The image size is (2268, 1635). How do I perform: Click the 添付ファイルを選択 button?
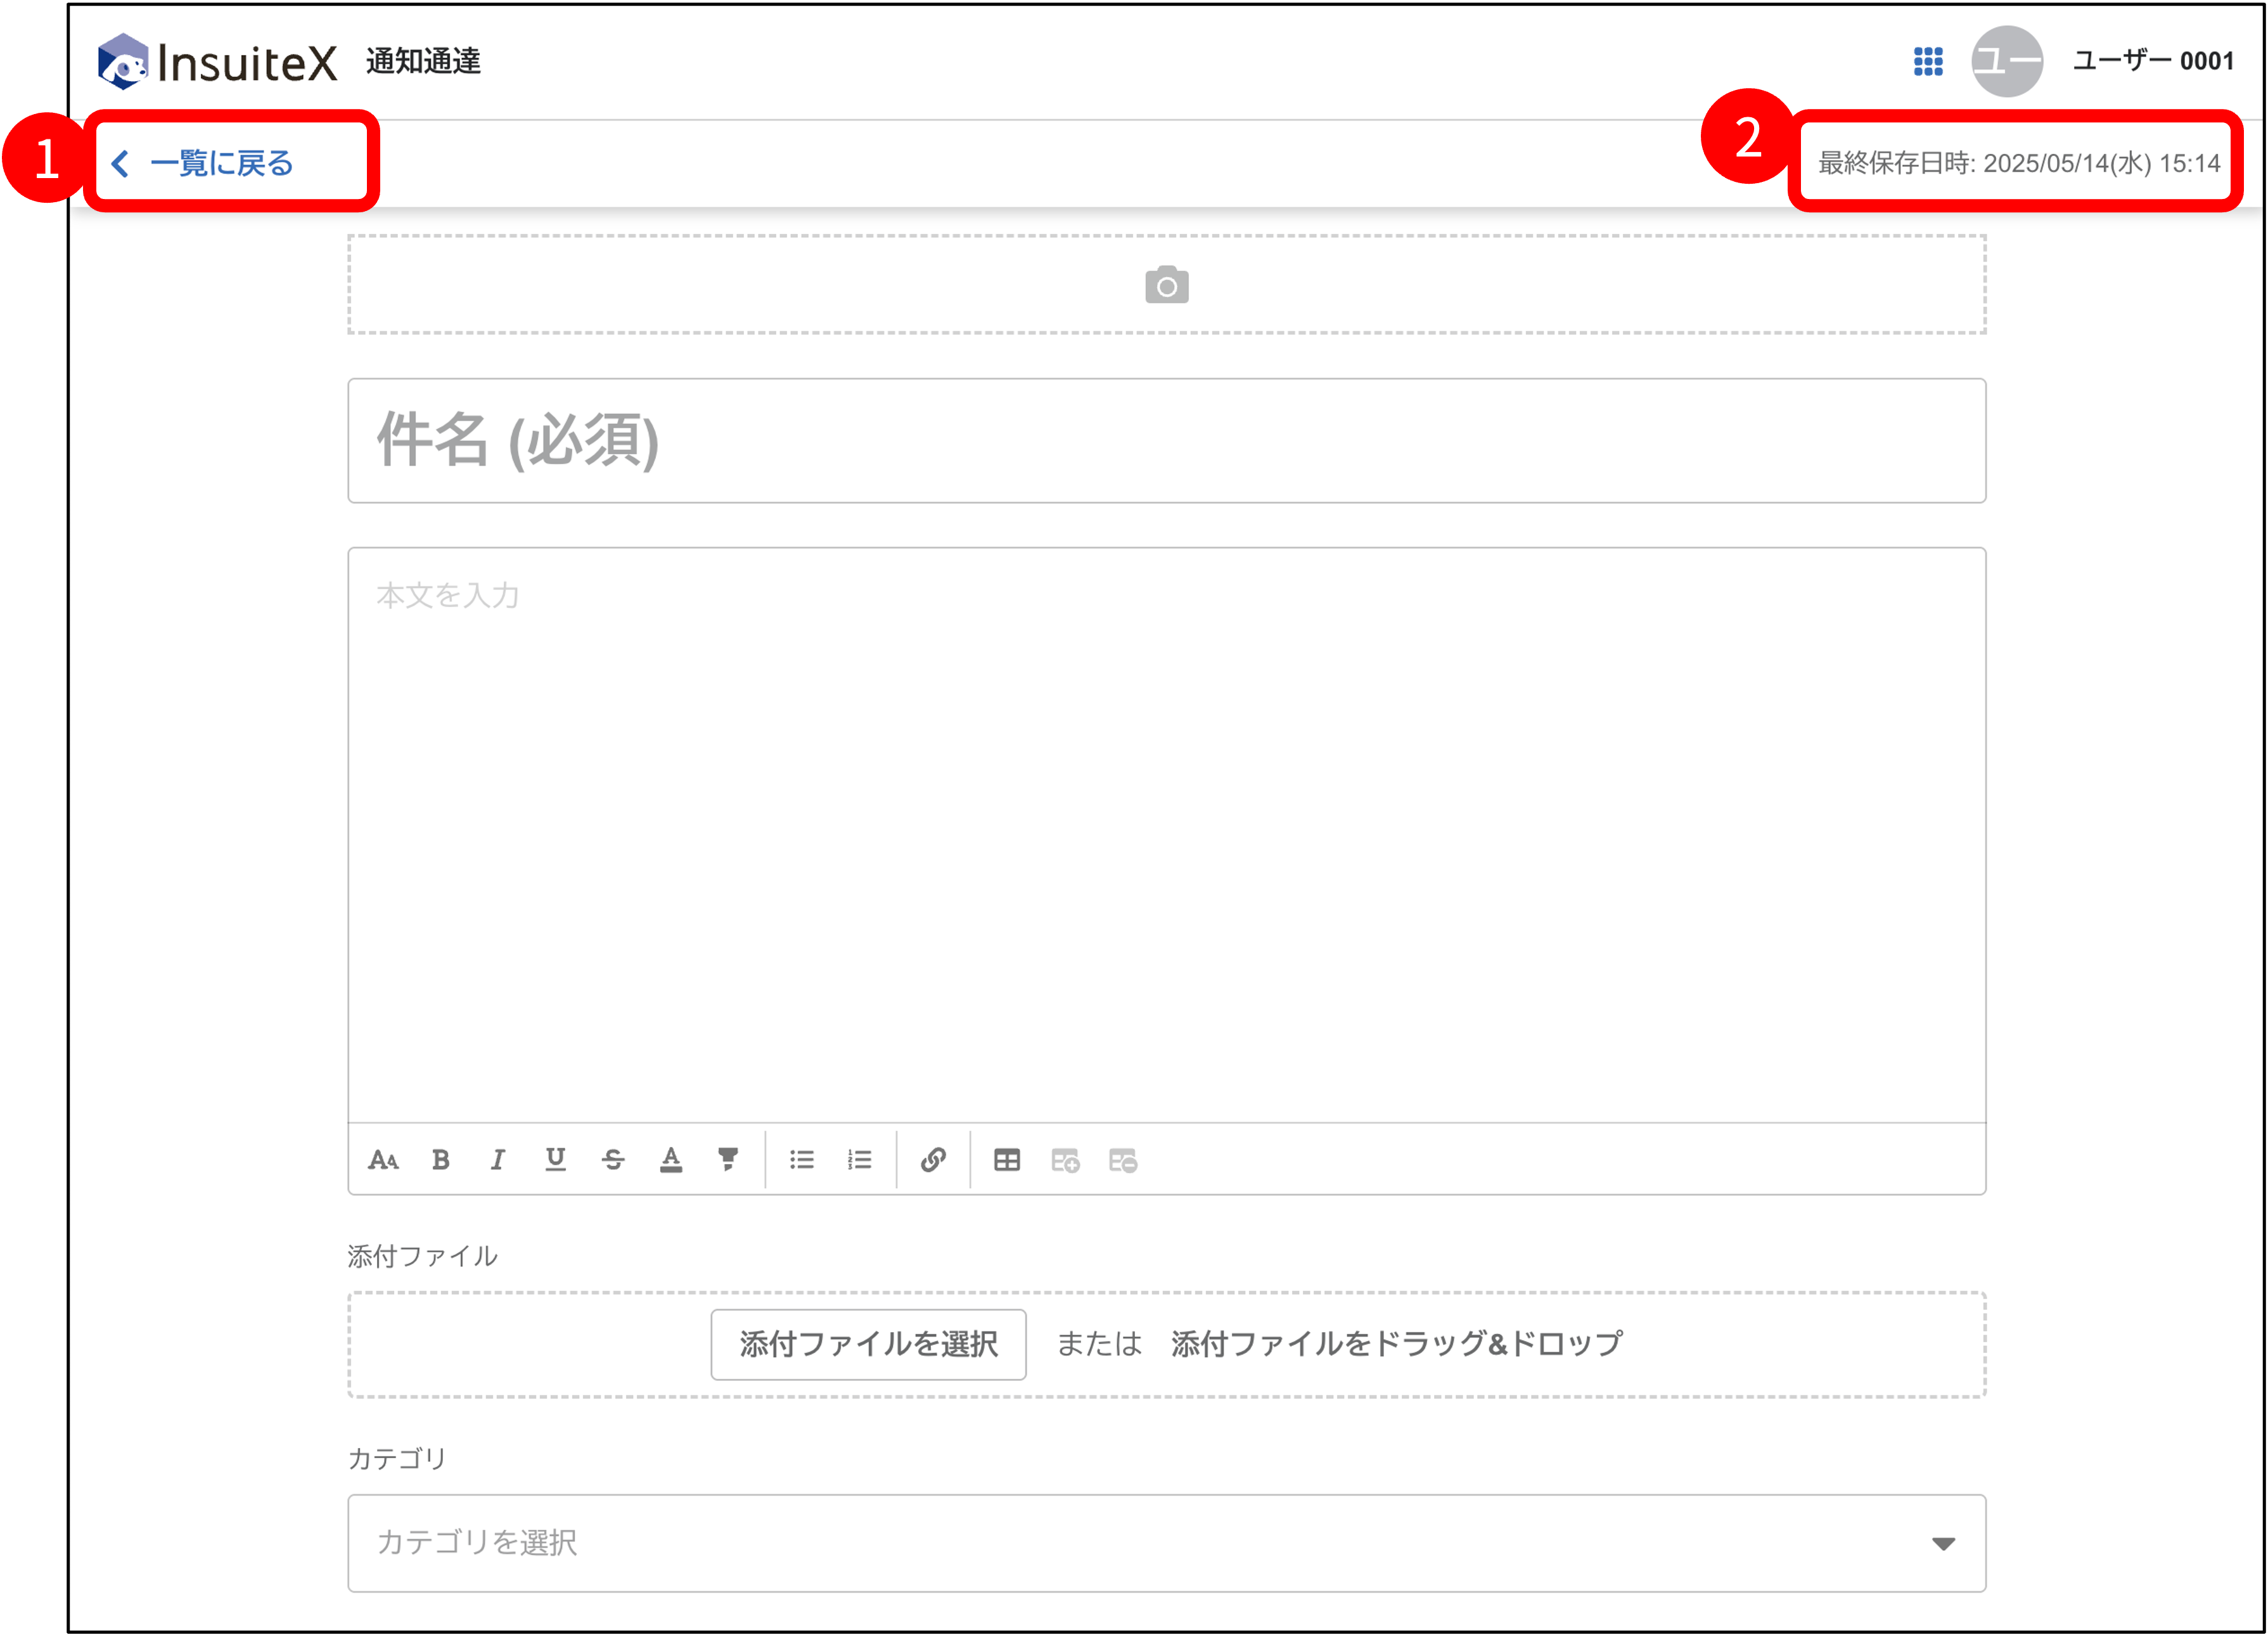[x=868, y=1344]
